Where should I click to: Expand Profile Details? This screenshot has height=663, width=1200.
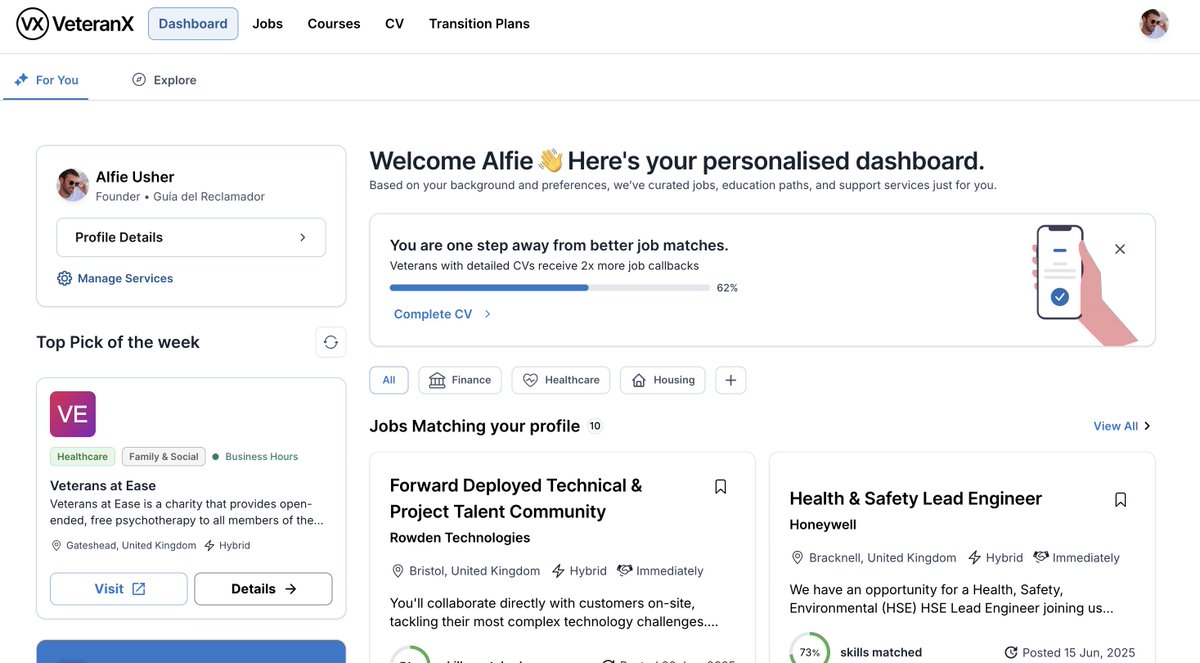pyautogui.click(x=191, y=238)
